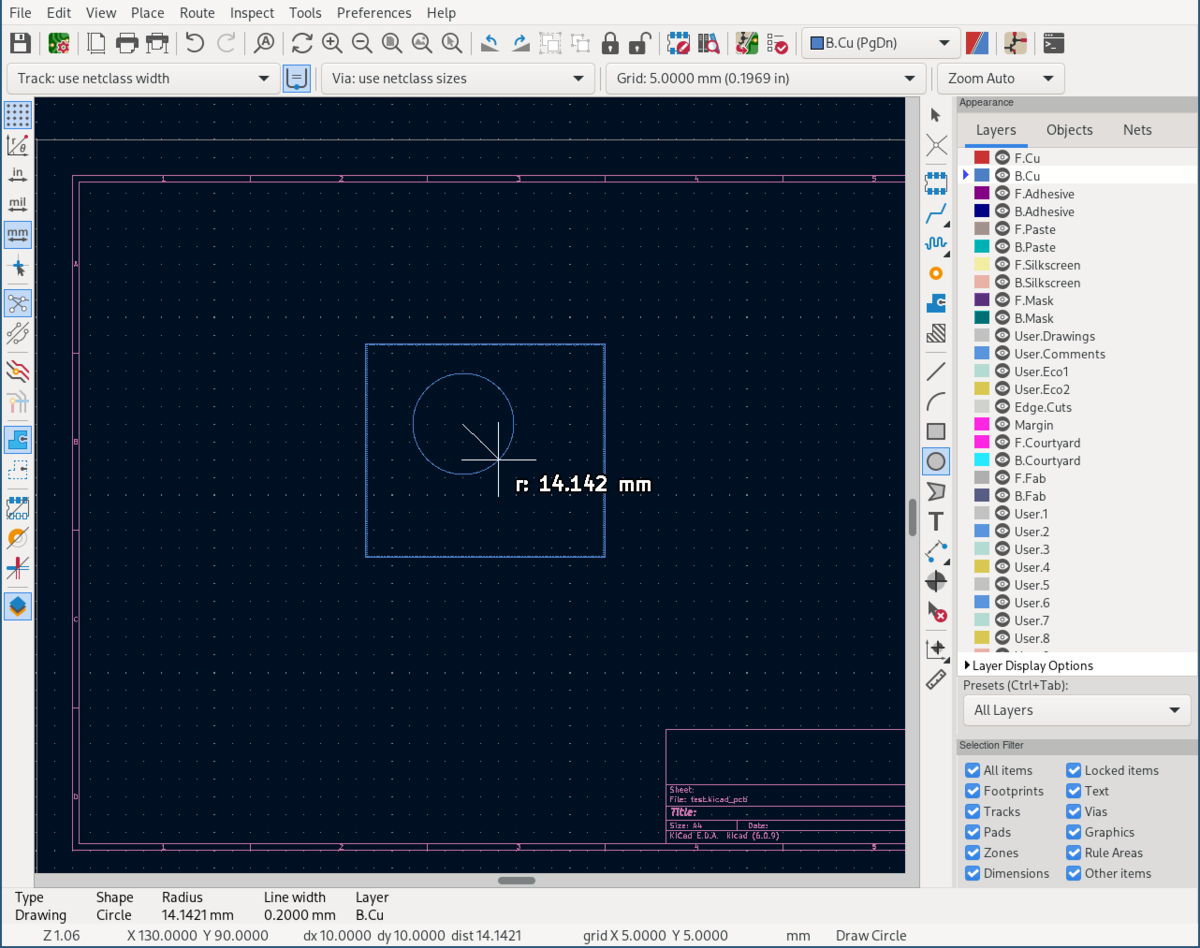Select the Draw Circle tool
This screenshot has width=1200, height=948.
coord(936,461)
